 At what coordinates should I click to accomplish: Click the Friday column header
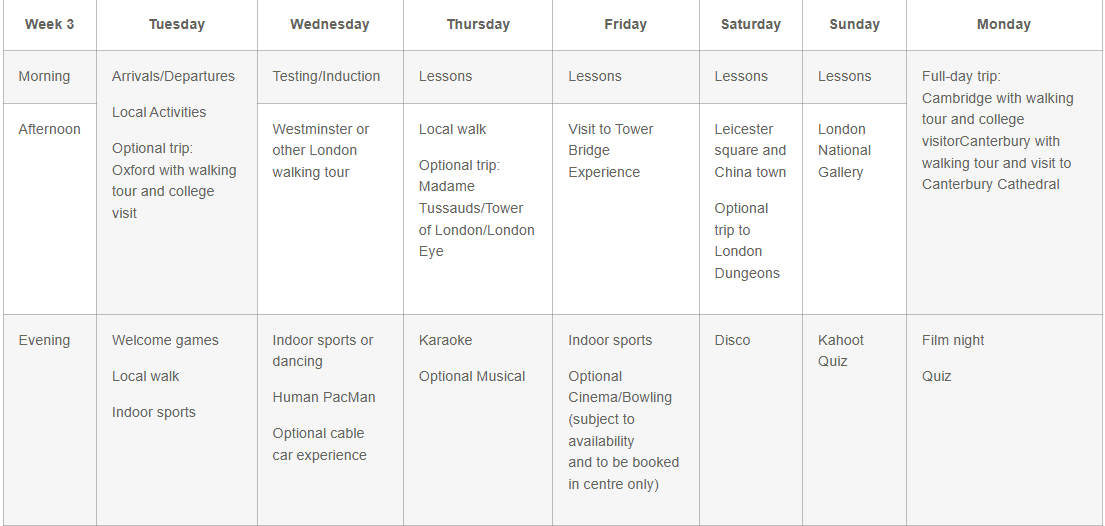(x=626, y=24)
